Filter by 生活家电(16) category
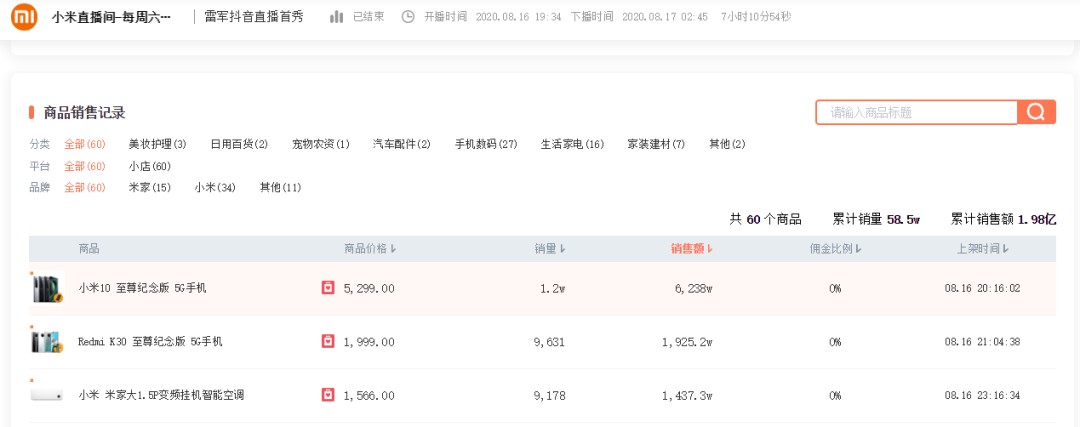The height and width of the screenshot is (427, 1080). click(572, 145)
